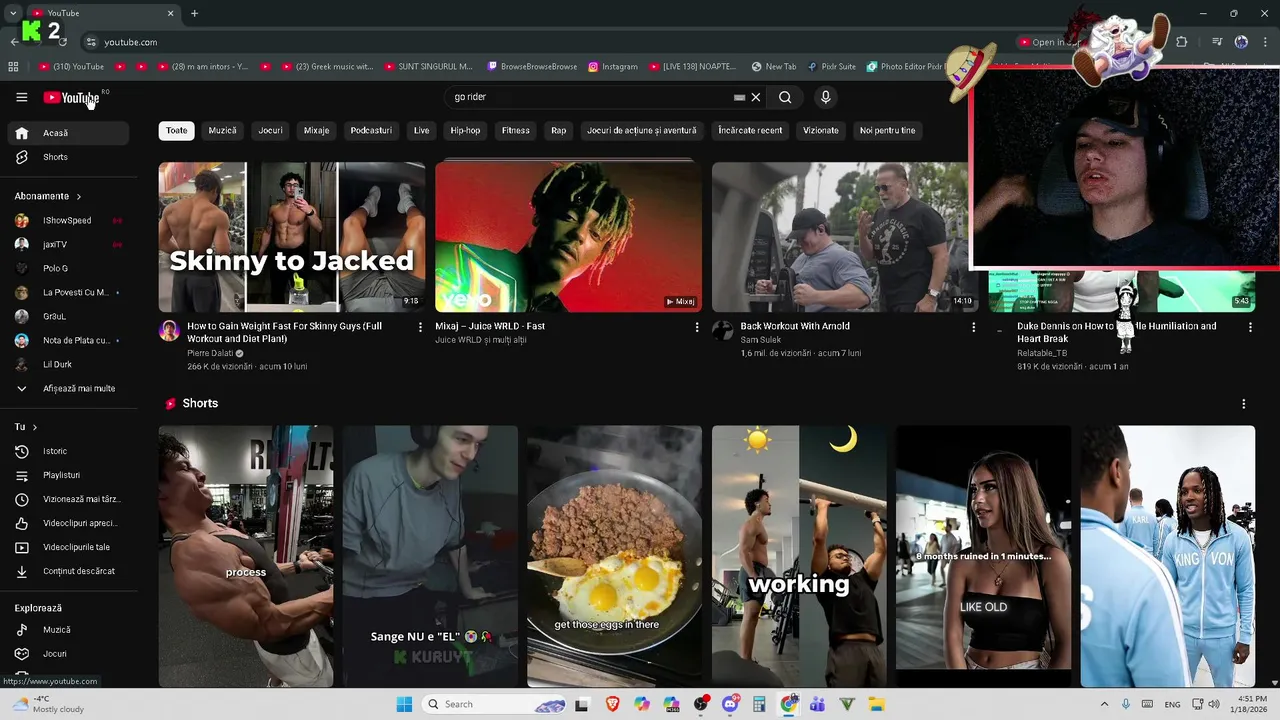Open options for How to Gain Weight video
Viewport: 1280px width, 720px height.
[420, 327]
